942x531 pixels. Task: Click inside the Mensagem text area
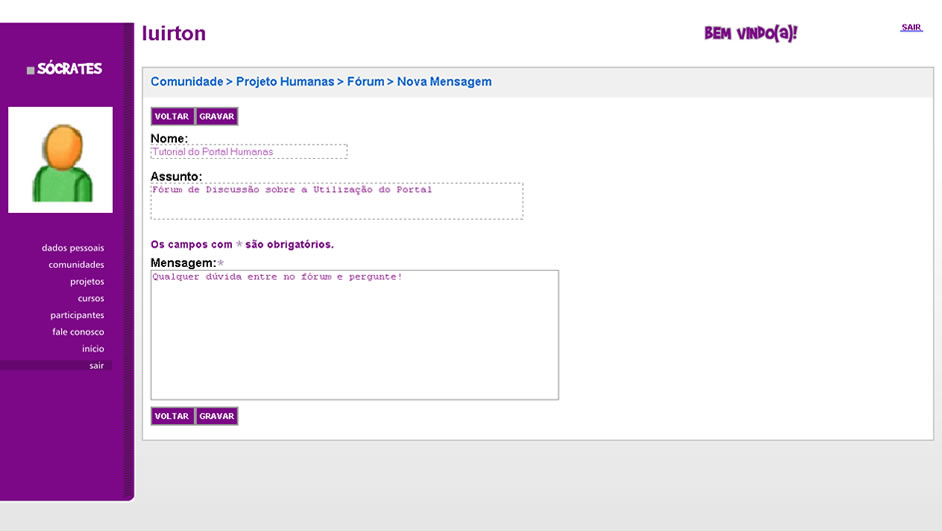pos(354,335)
